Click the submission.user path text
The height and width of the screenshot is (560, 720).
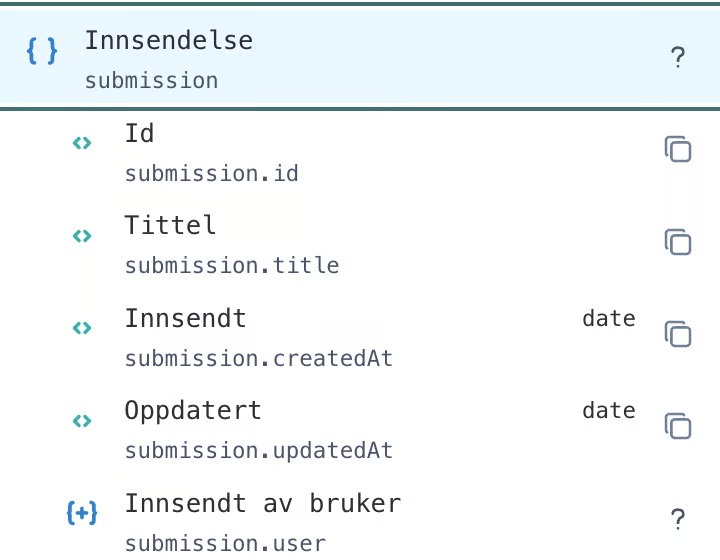225,544
